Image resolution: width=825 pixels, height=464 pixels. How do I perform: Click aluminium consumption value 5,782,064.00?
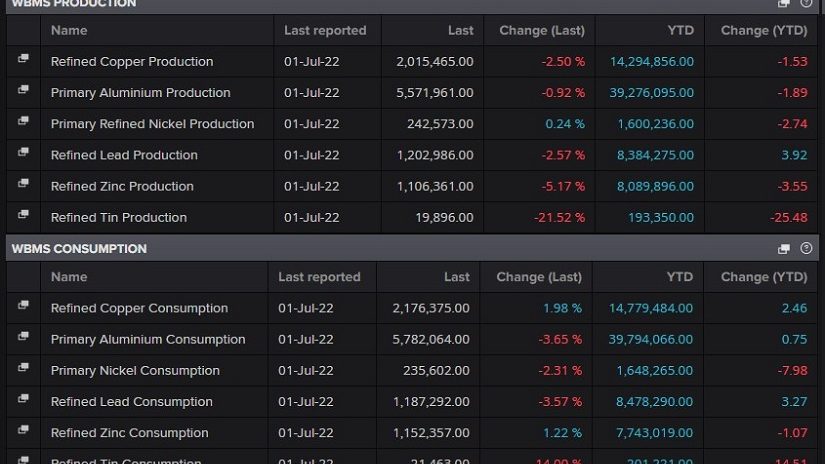[430, 339]
